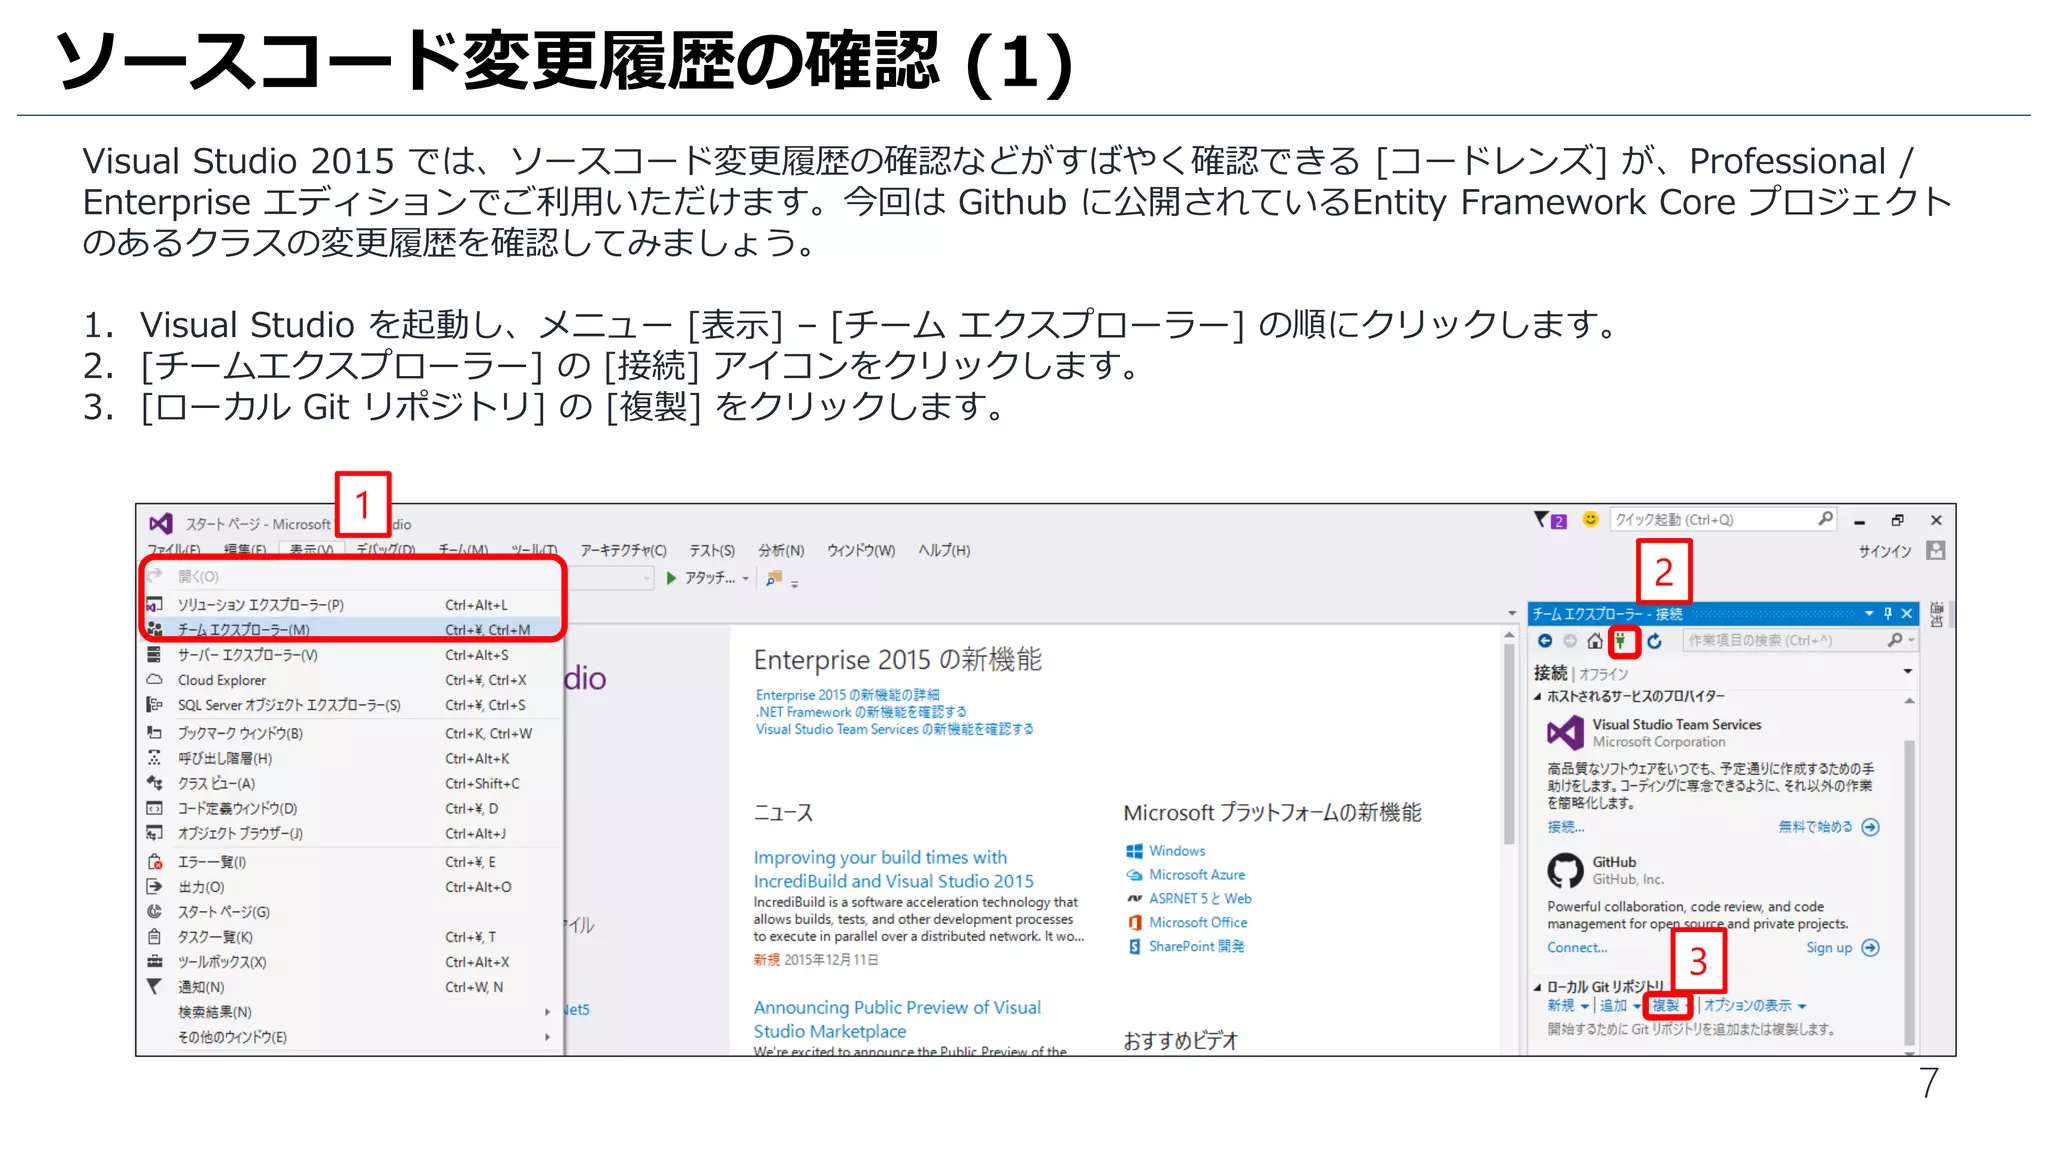Click the start page vertical scrollbar
This screenshot has height=1152, width=2048.
pos(1509,743)
